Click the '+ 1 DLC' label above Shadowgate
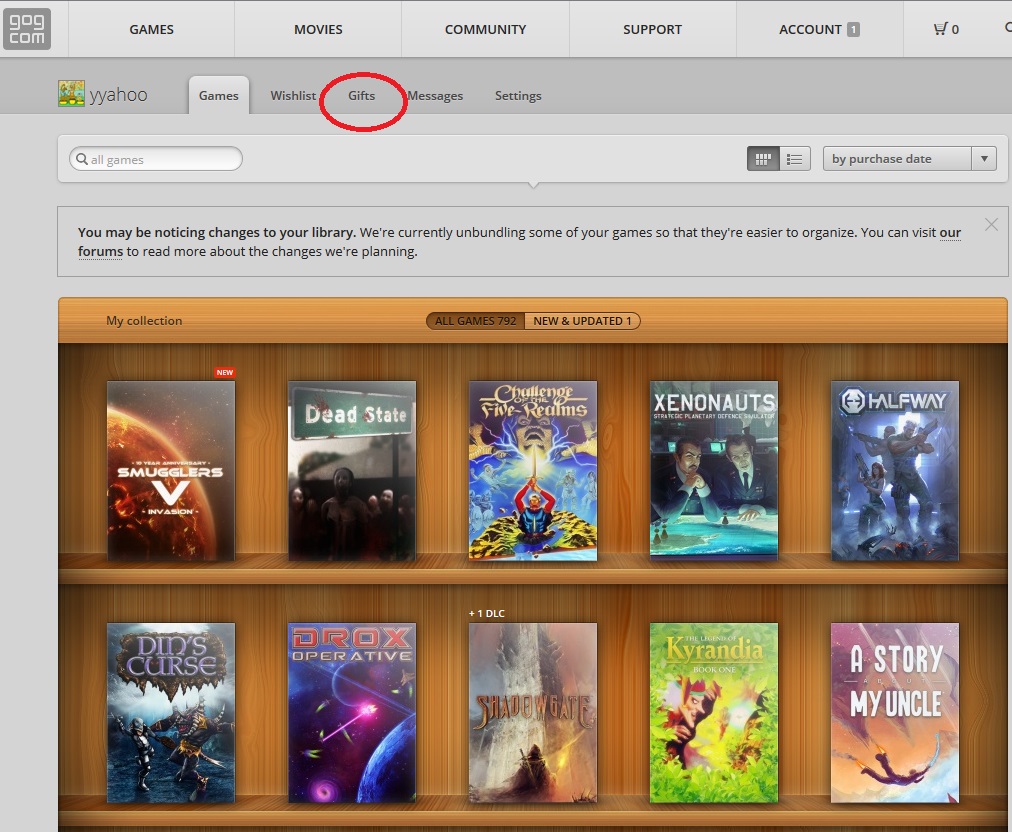The image size is (1012, 832). pos(487,613)
